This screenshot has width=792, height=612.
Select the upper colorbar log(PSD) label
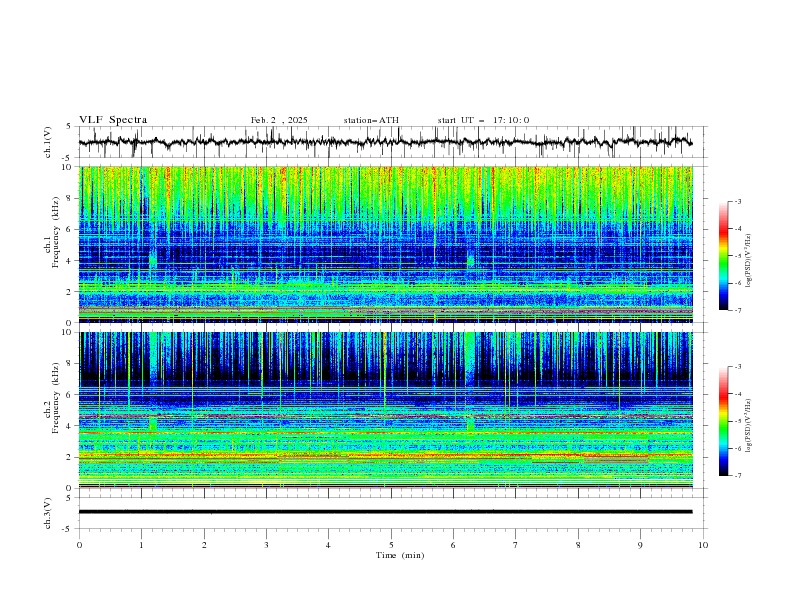pos(749,261)
